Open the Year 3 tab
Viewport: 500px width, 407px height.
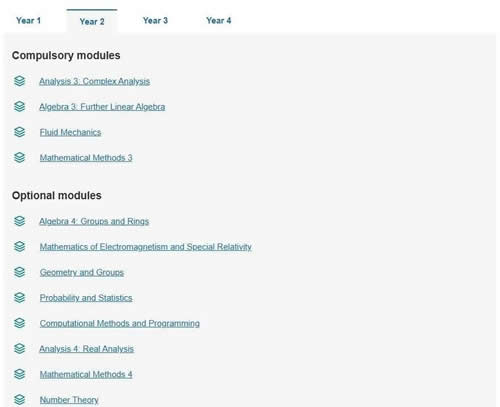coord(155,21)
